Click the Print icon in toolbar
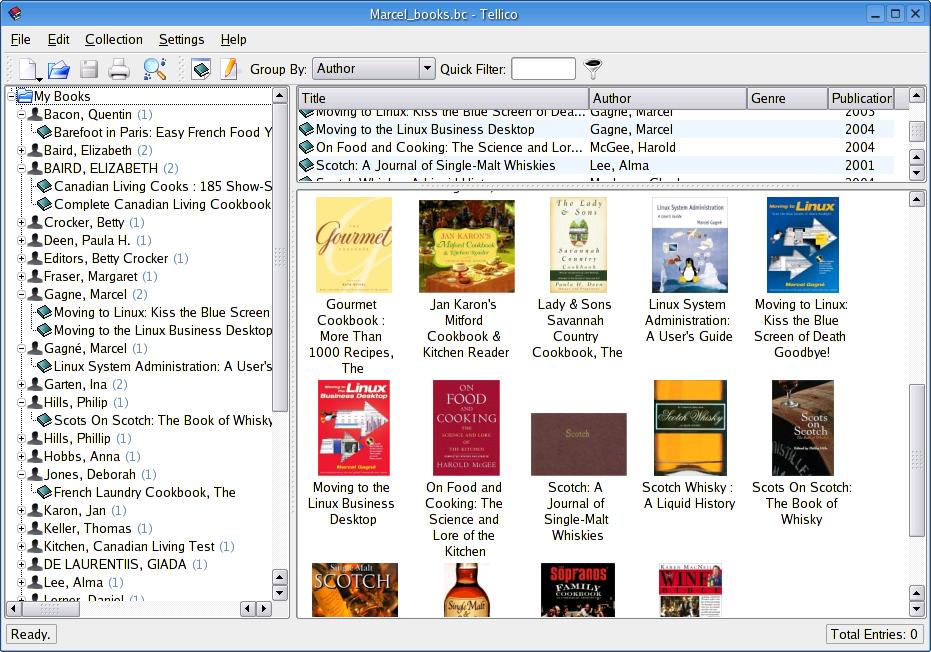Viewport: 931px width, 652px height. (119, 69)
